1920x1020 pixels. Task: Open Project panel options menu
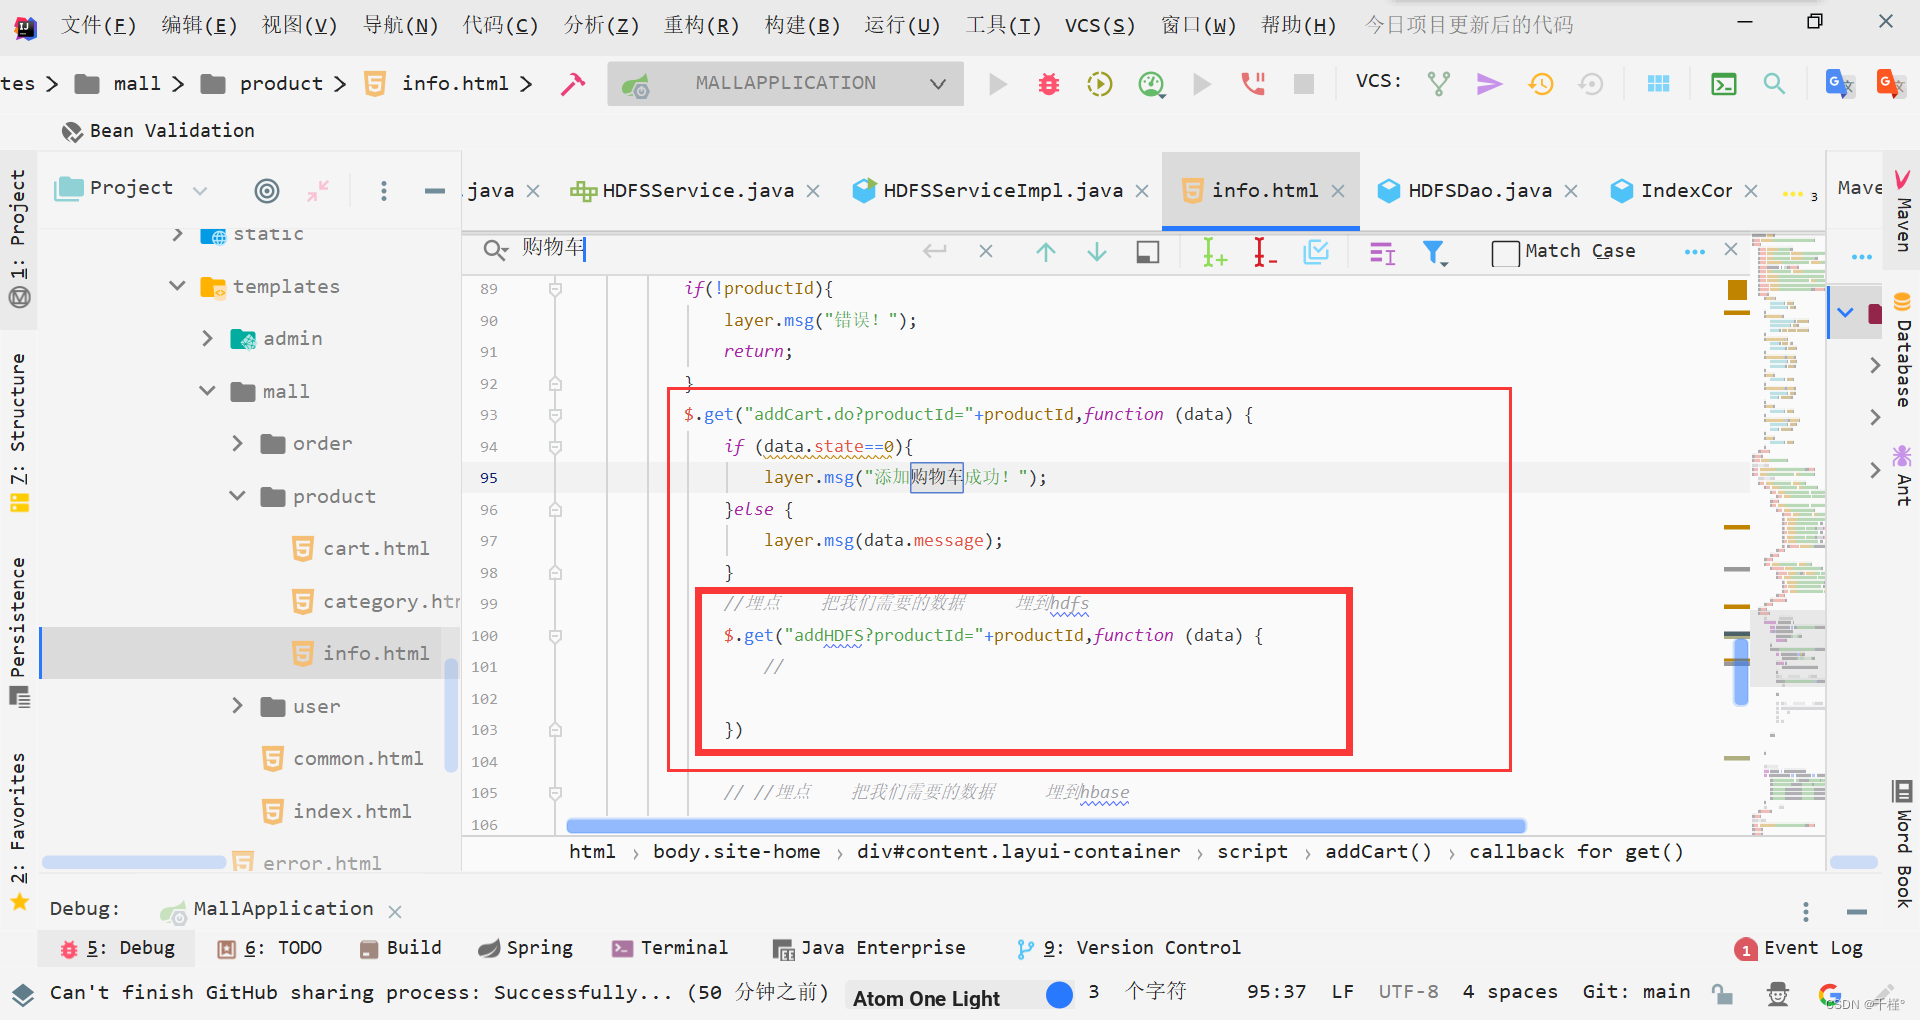pyautogui.click(x=384, y=190)
